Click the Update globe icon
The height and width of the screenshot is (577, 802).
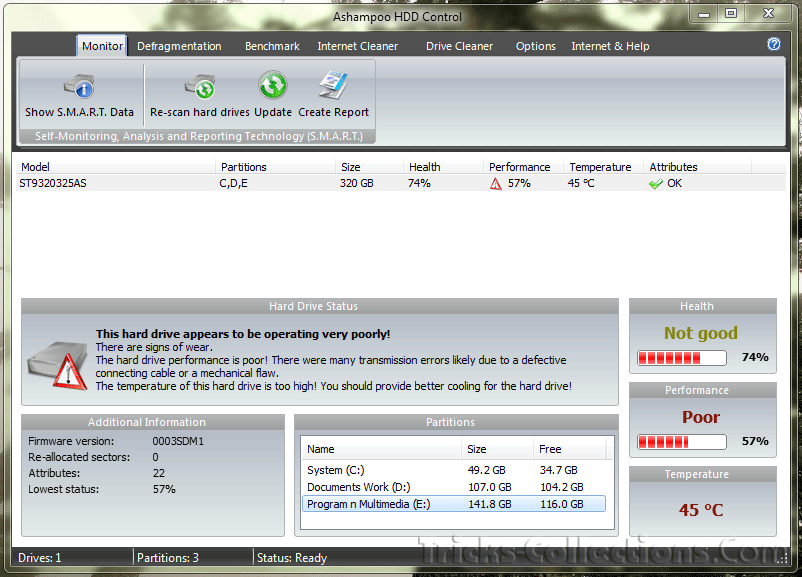(272, 86)
